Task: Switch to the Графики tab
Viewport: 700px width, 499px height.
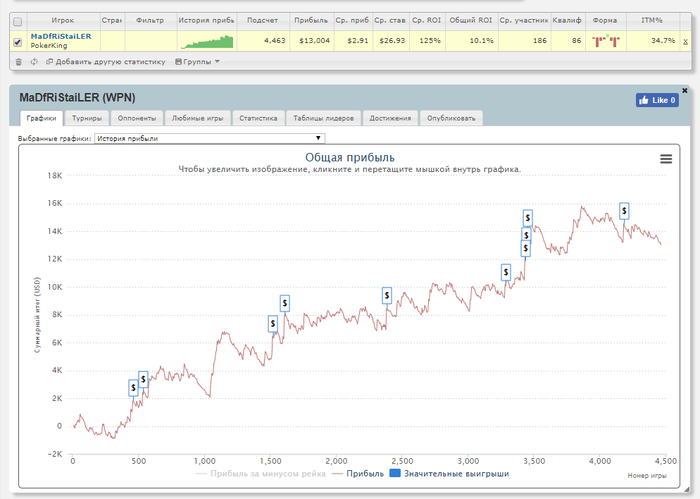Action: click(41, 118)
